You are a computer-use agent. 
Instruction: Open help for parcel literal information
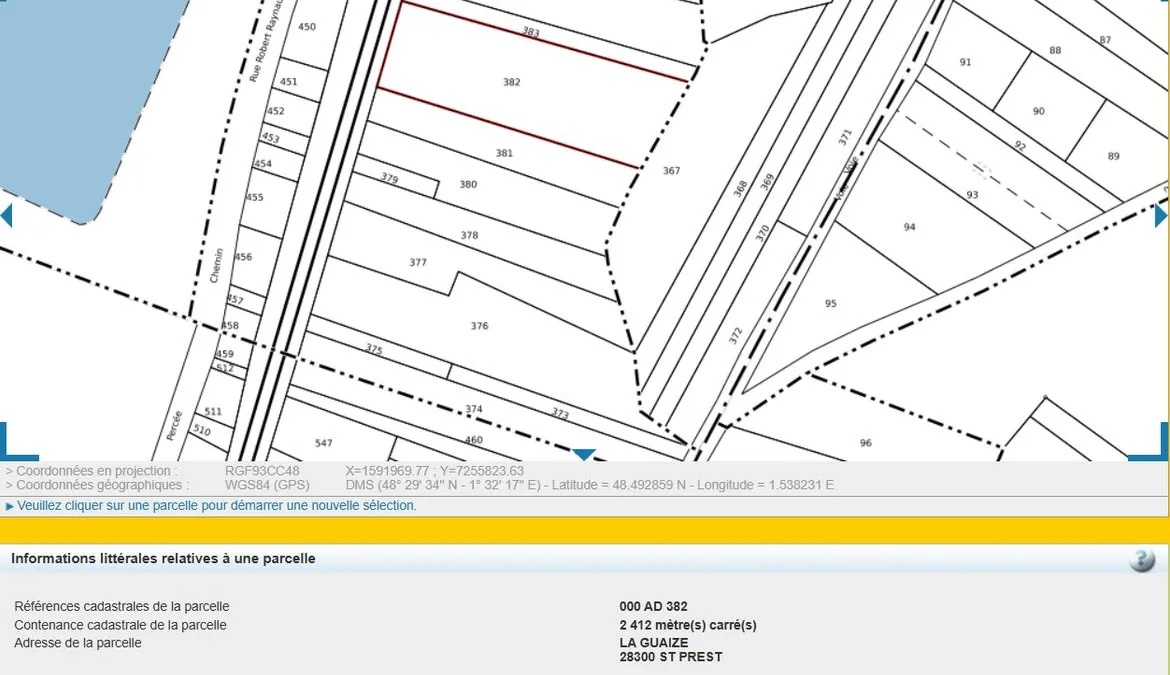(1142, 559)
